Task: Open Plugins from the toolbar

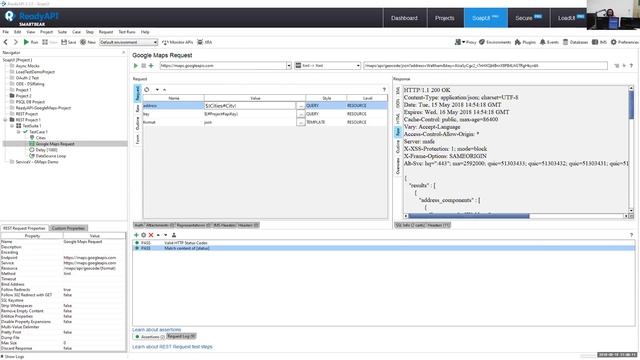Action: [x=525, y=42]
